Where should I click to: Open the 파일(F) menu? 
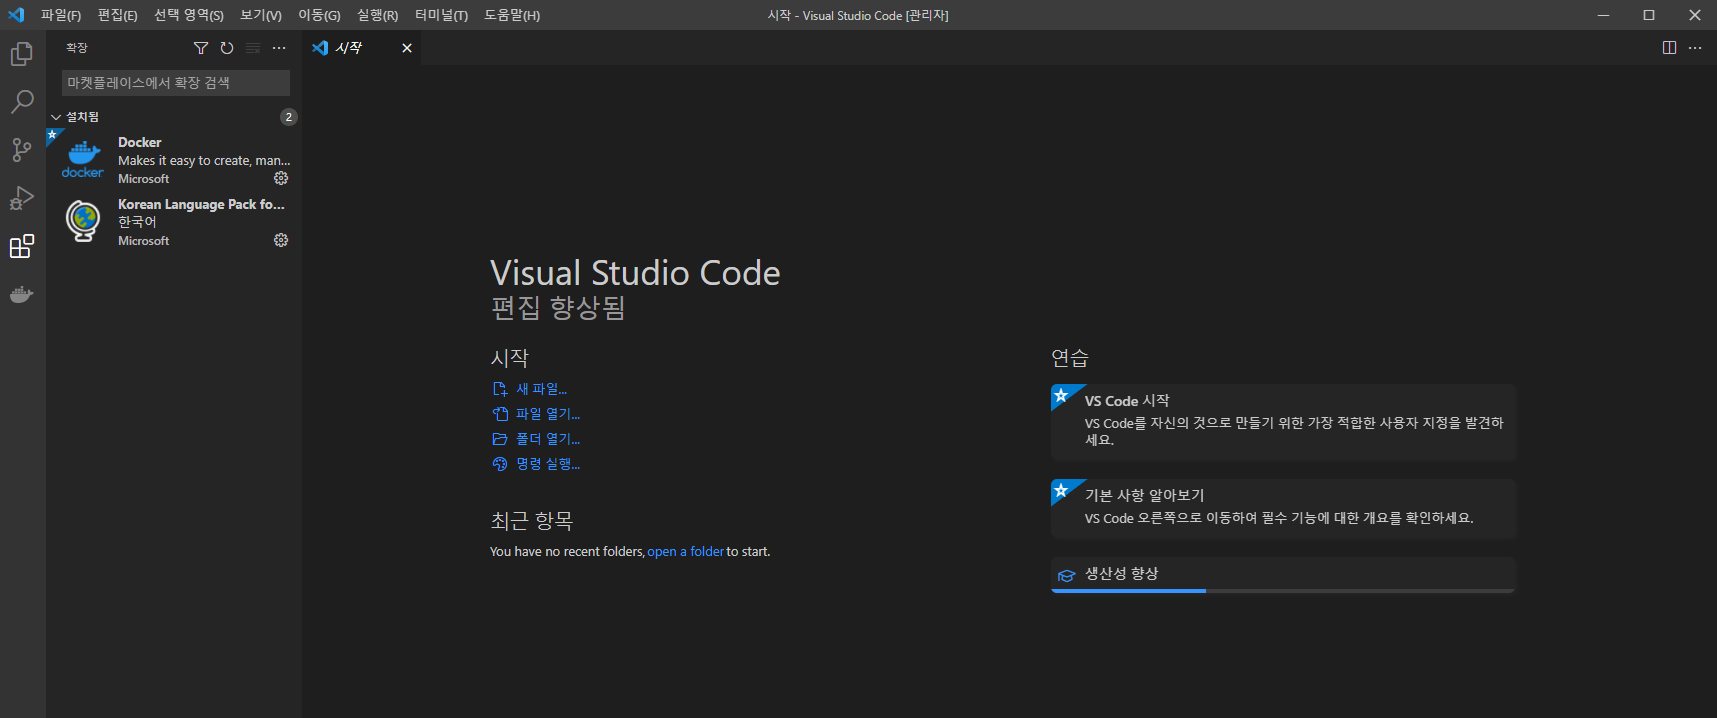click(x=61, y=15)
